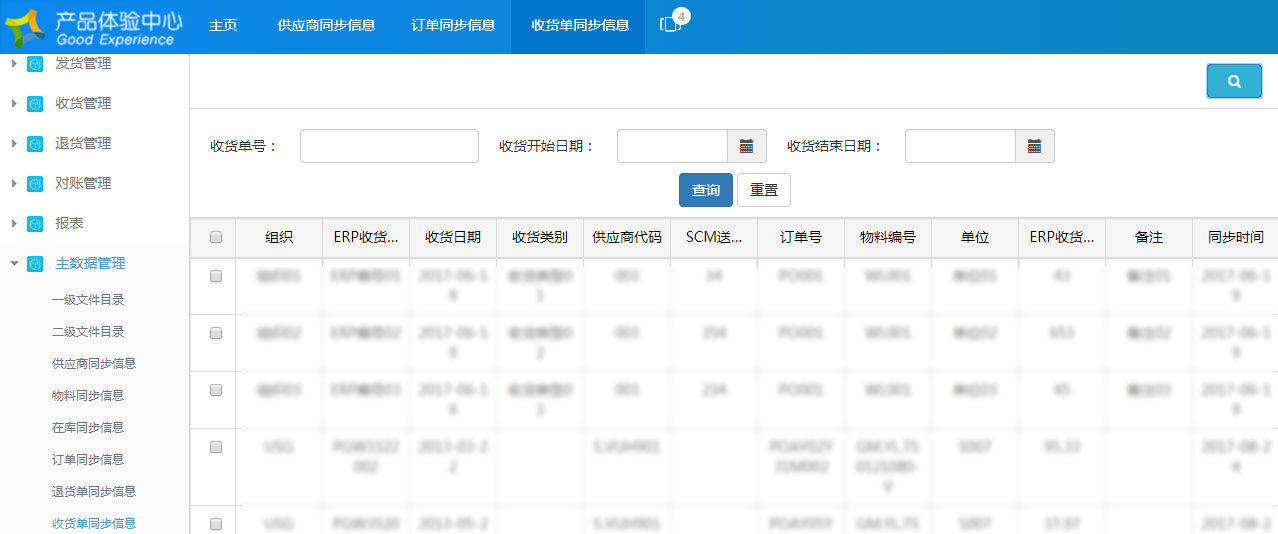This screenshot has height=534, width=1278.
Task: Check the row with ERP收货 value 653
Action: 216,334
